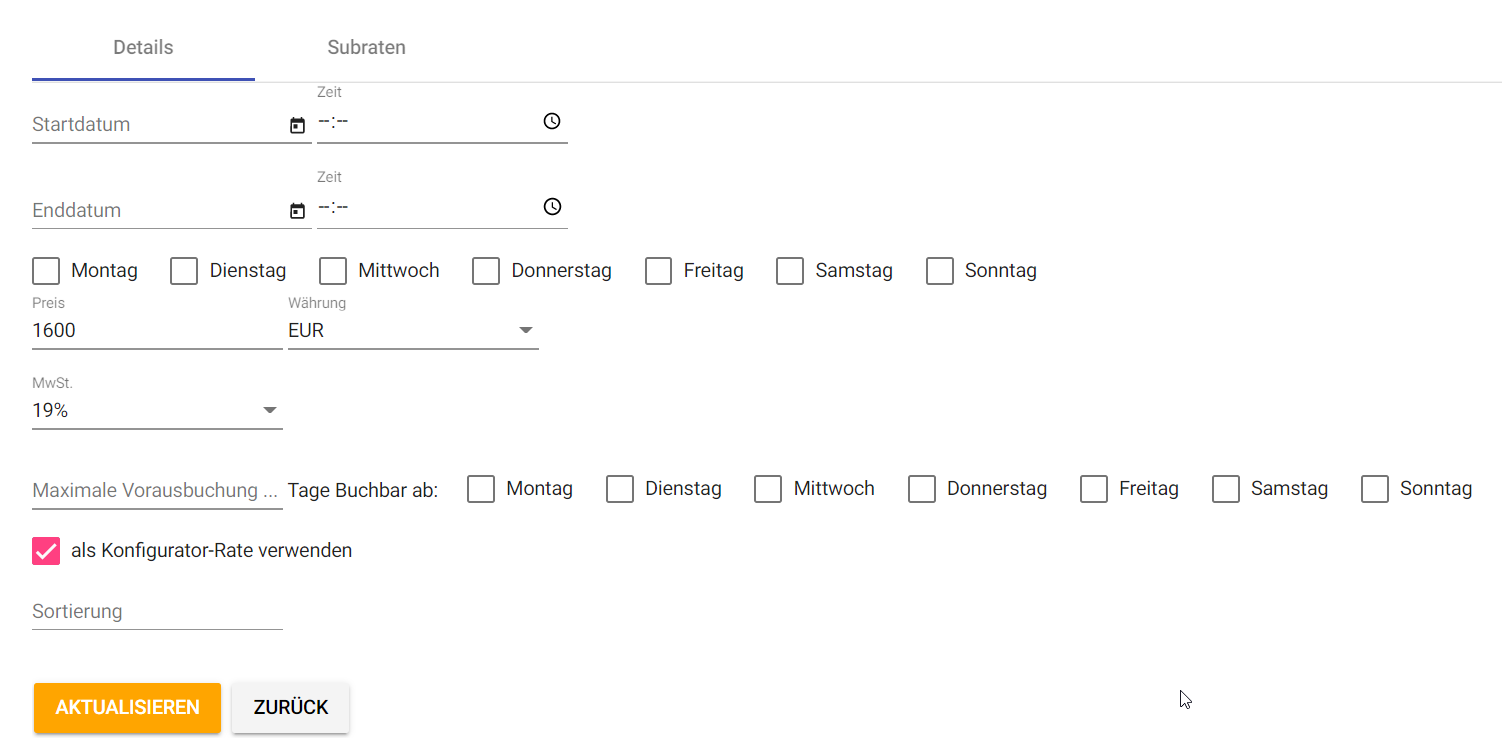
Task: Tick Mittwoch under Tage Buchbar ab
Action: (768, 489)
